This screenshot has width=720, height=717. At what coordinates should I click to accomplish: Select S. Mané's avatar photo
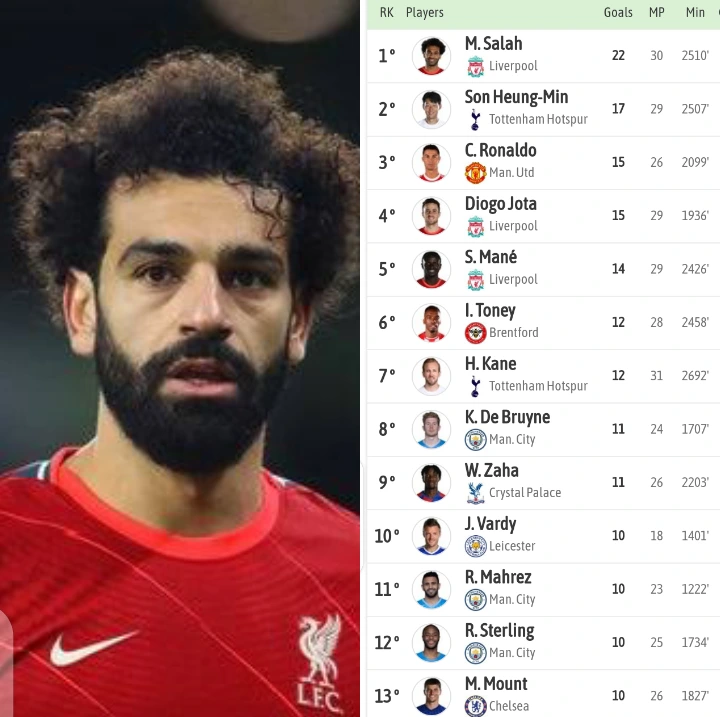pyautogui.click(x=431, y=270)
